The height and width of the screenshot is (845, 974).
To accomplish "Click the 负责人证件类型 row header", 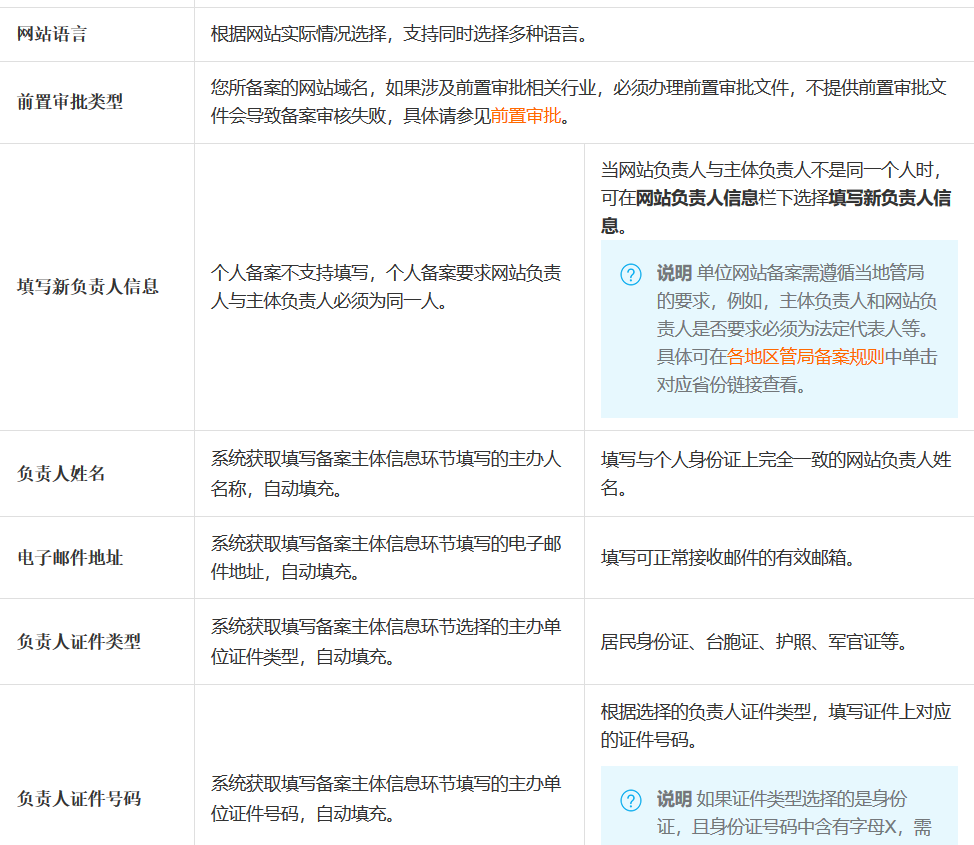I will point(79,642).
